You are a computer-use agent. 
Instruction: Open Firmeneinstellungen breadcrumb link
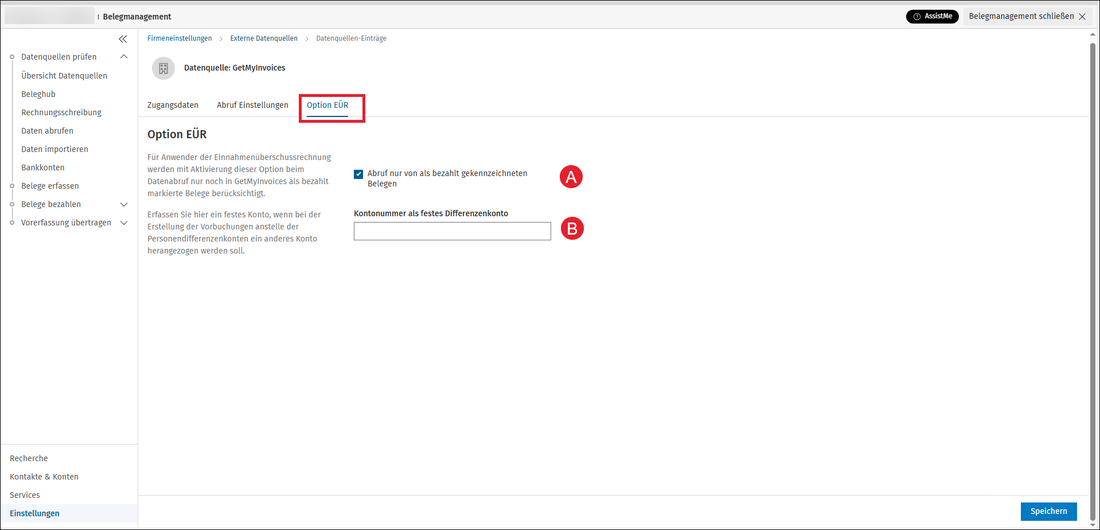click(x=180, y=39)
